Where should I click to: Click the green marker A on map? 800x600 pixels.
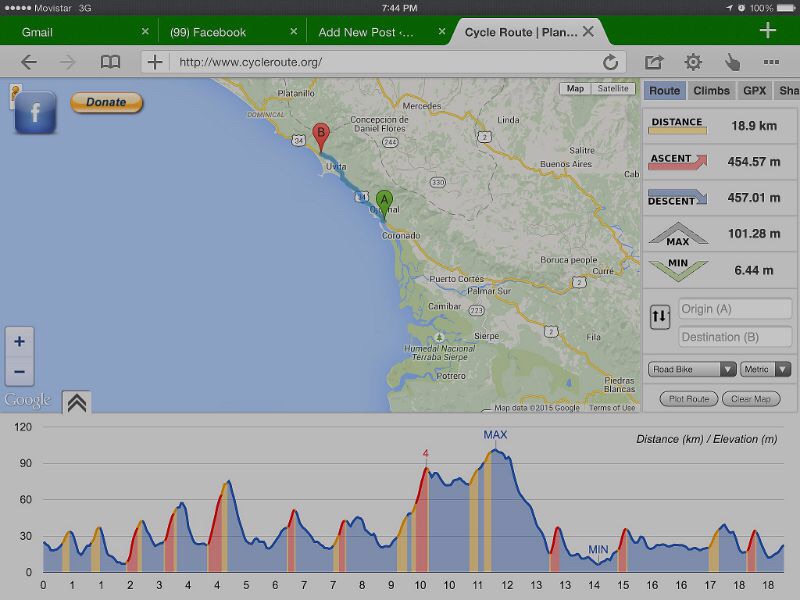point(384,202)
